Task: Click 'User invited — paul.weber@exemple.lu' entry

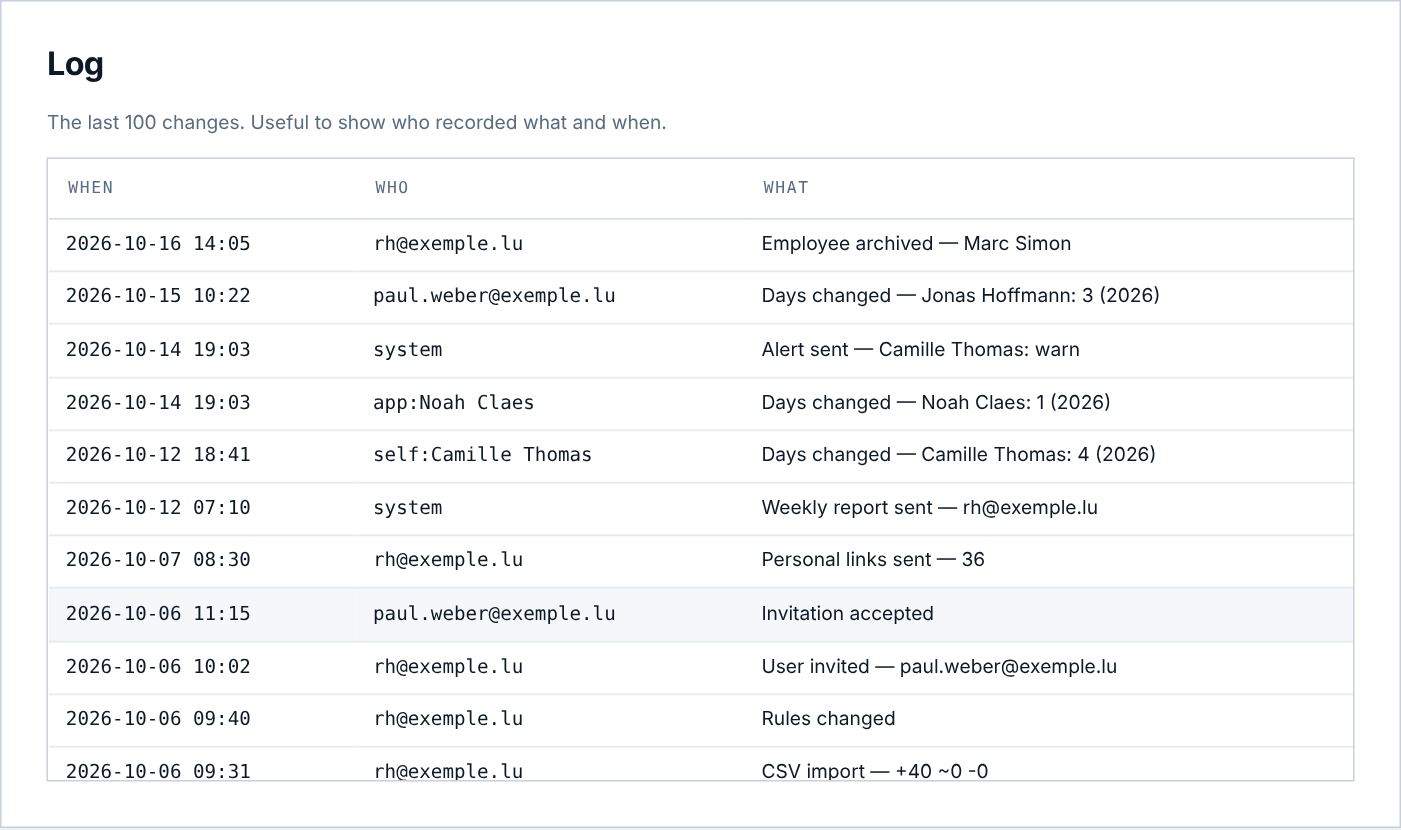Action: pos(939,667)
